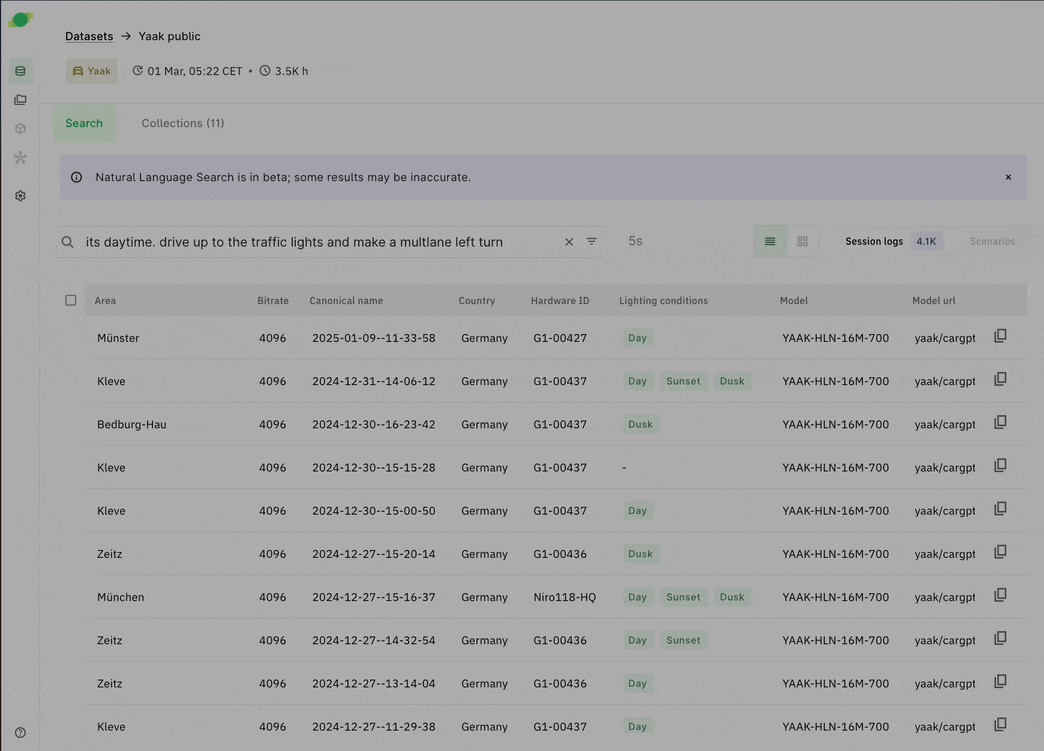The width and height of the screenshot is (1044, 751).
Task: Open the search filter options
Action: point(592,242)
